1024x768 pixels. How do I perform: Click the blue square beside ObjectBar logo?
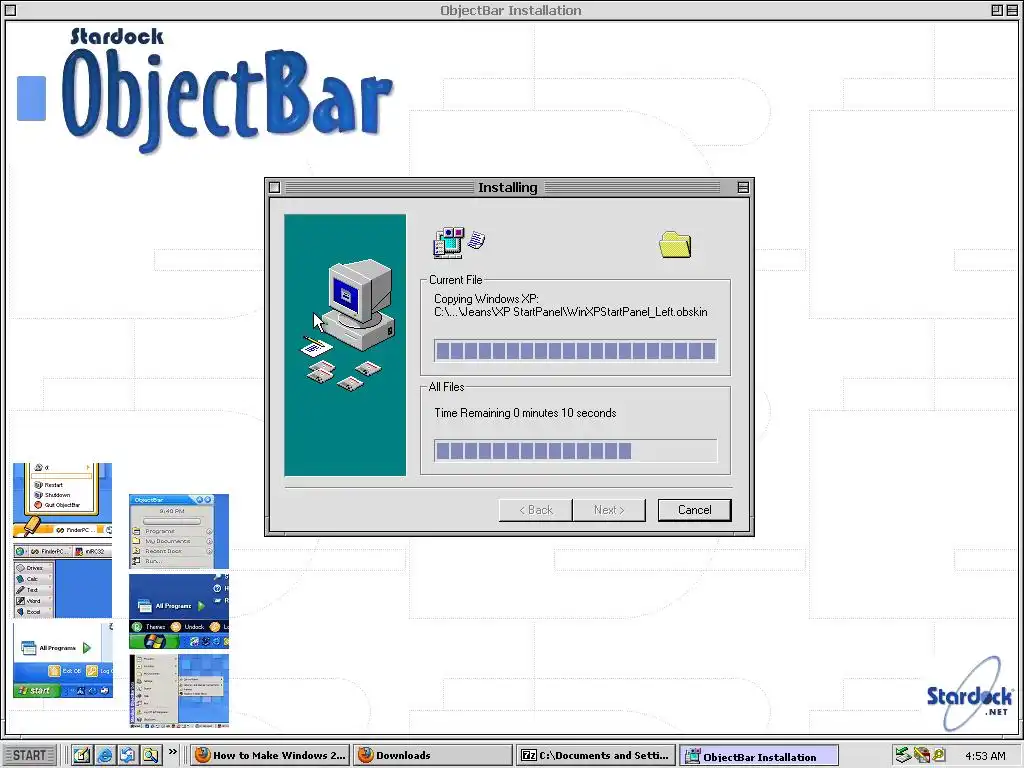coord(31,99)
